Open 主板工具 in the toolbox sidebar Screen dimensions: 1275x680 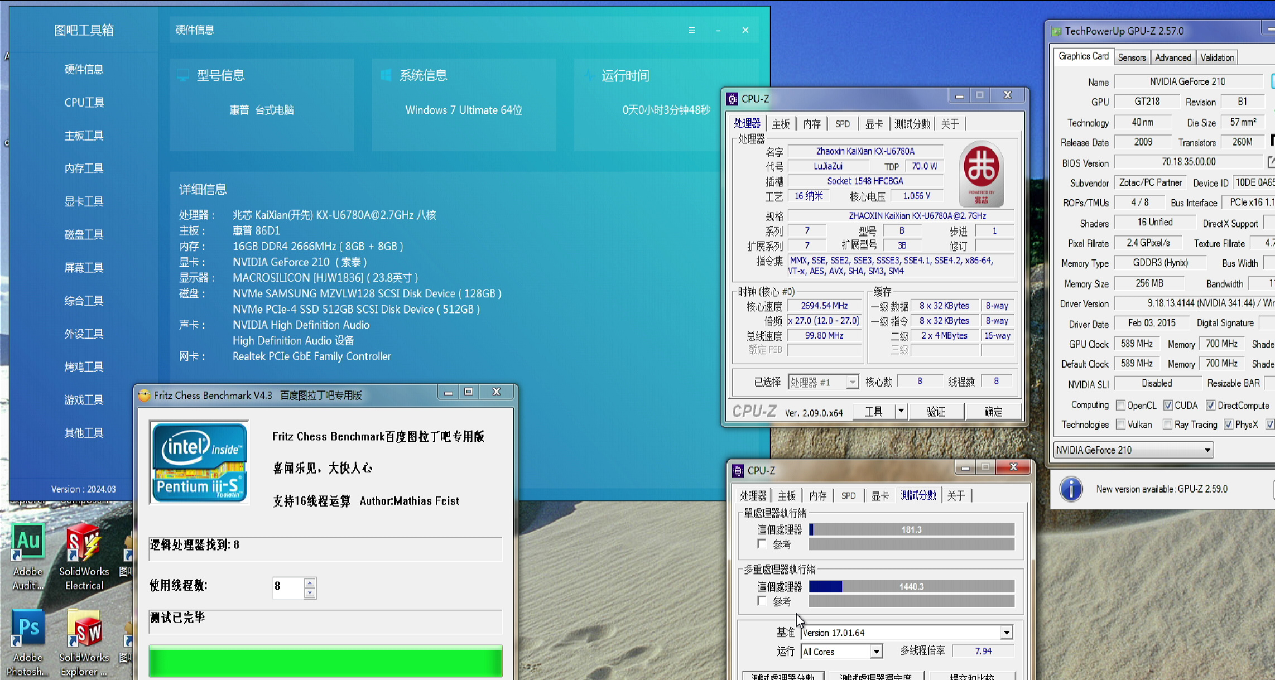click(x=84, y=135)
